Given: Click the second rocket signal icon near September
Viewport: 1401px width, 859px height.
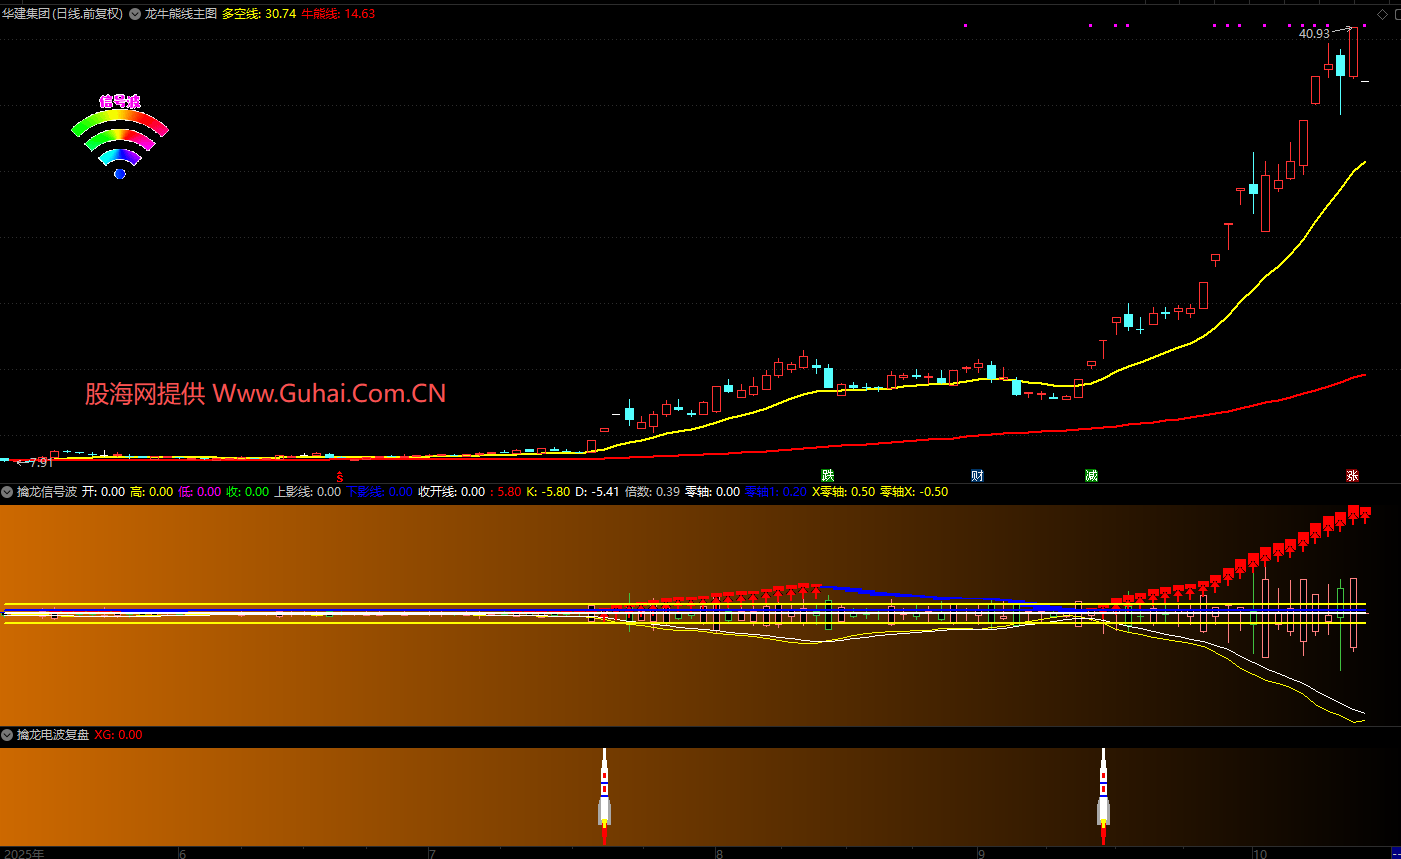Looking at the screenshot, I should click(1103, 790).
